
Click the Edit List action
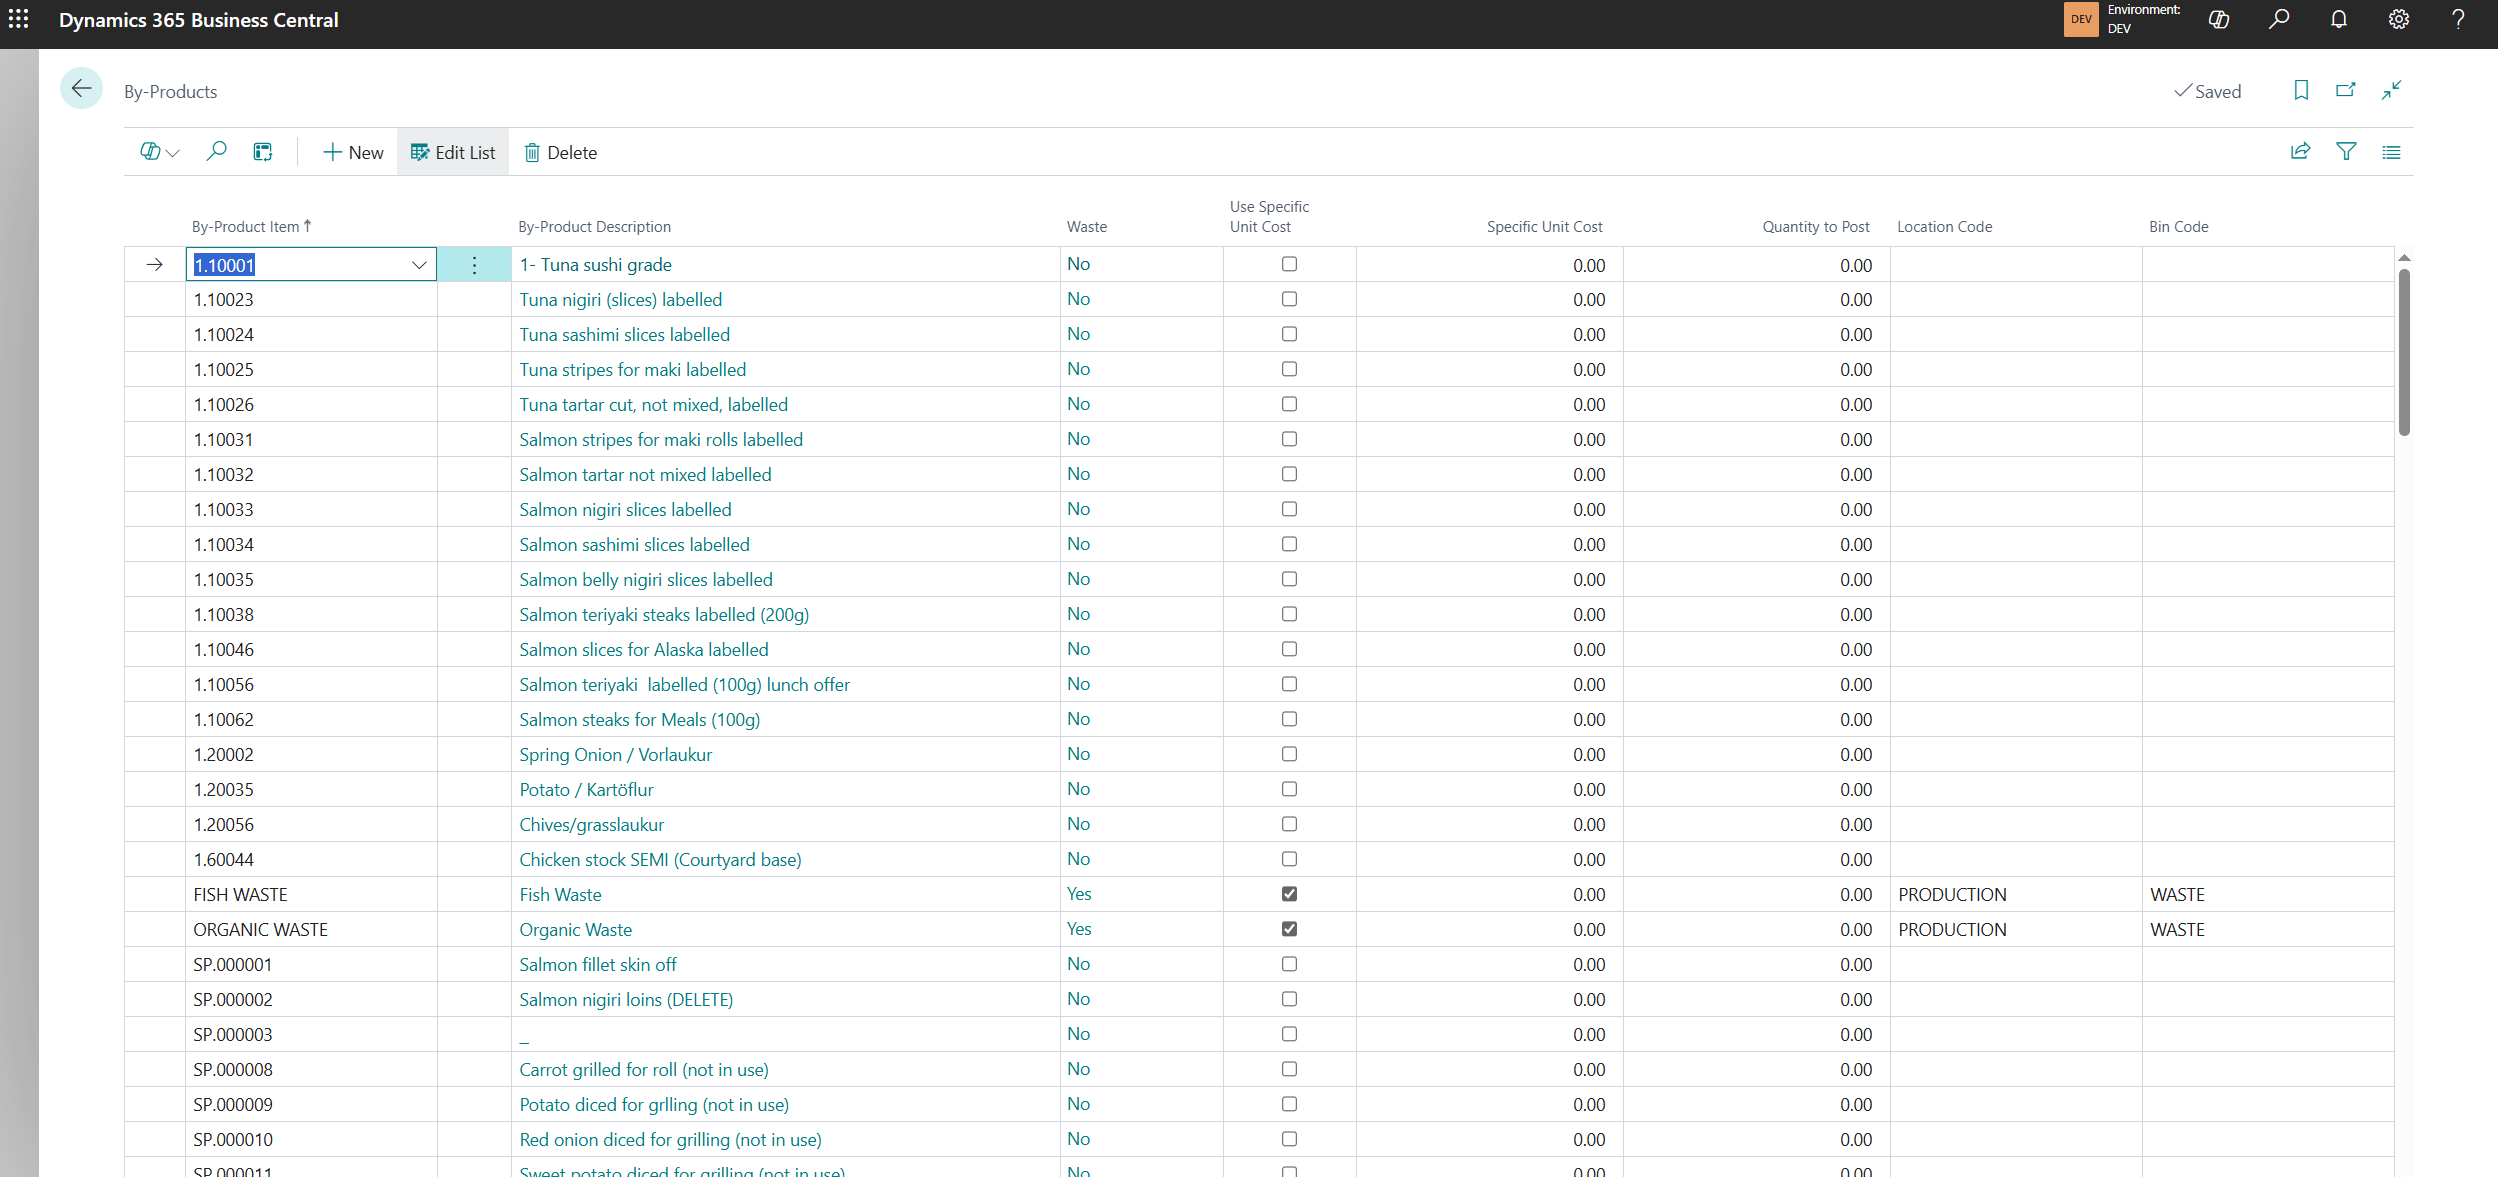453,152
